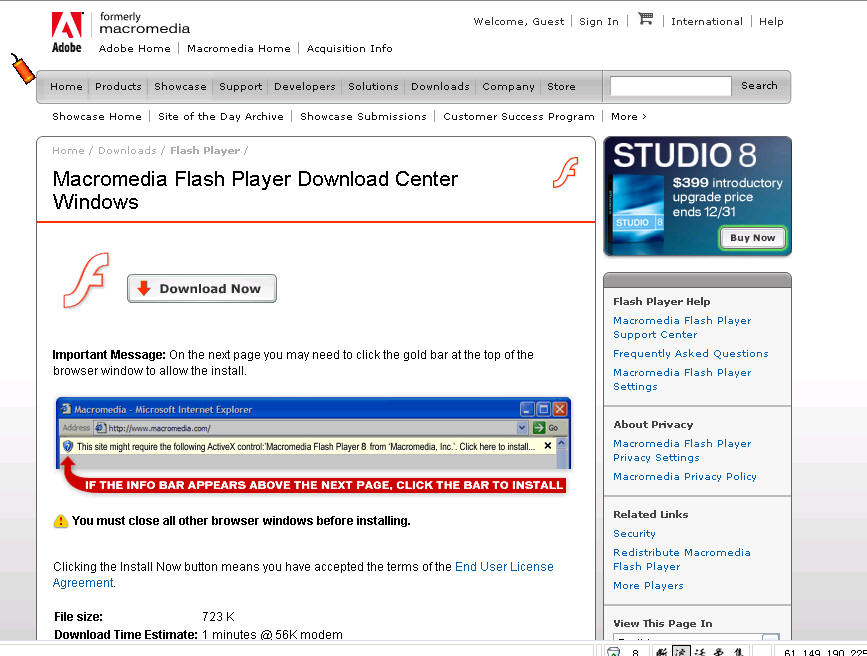Click Flash Player in the breadcrumb
867x656 pixels.
pyautogui.click(x=205, y=150)
